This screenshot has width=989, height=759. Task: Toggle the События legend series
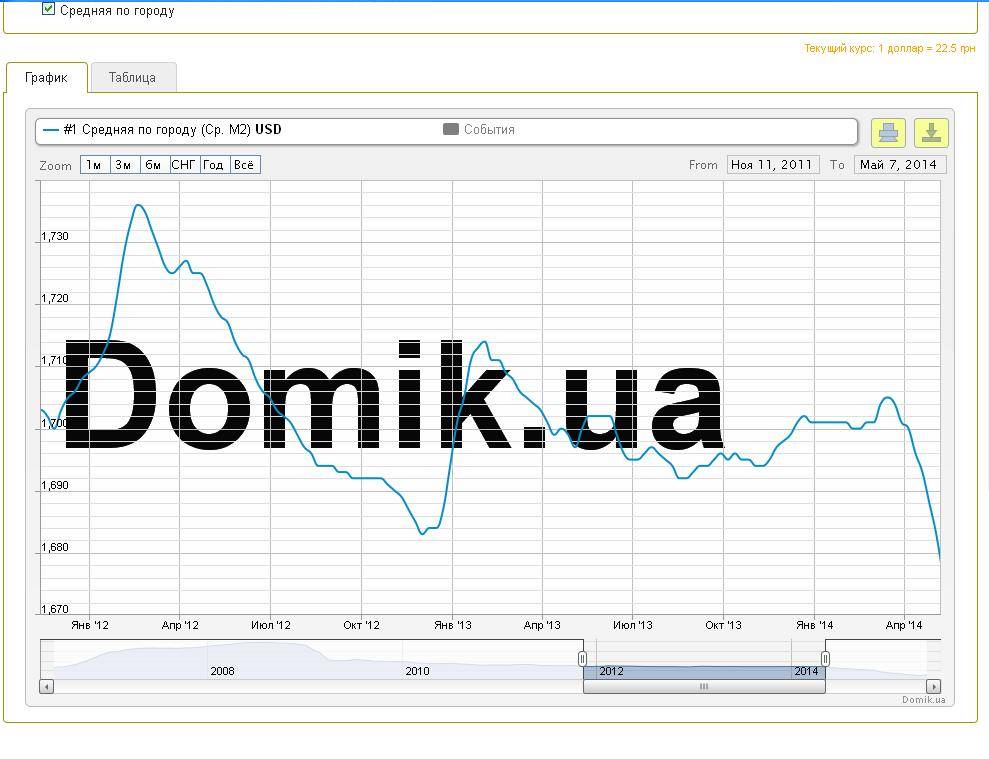479,129
